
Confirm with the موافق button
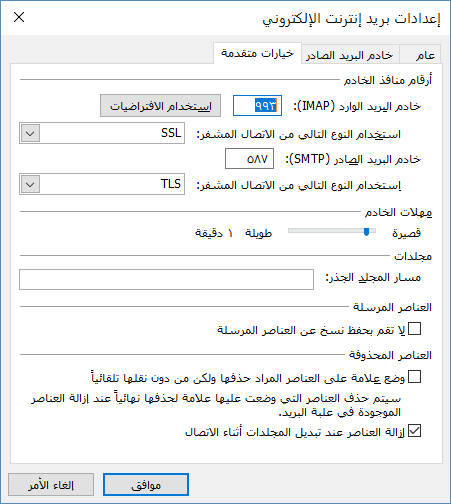click(146, 485)
